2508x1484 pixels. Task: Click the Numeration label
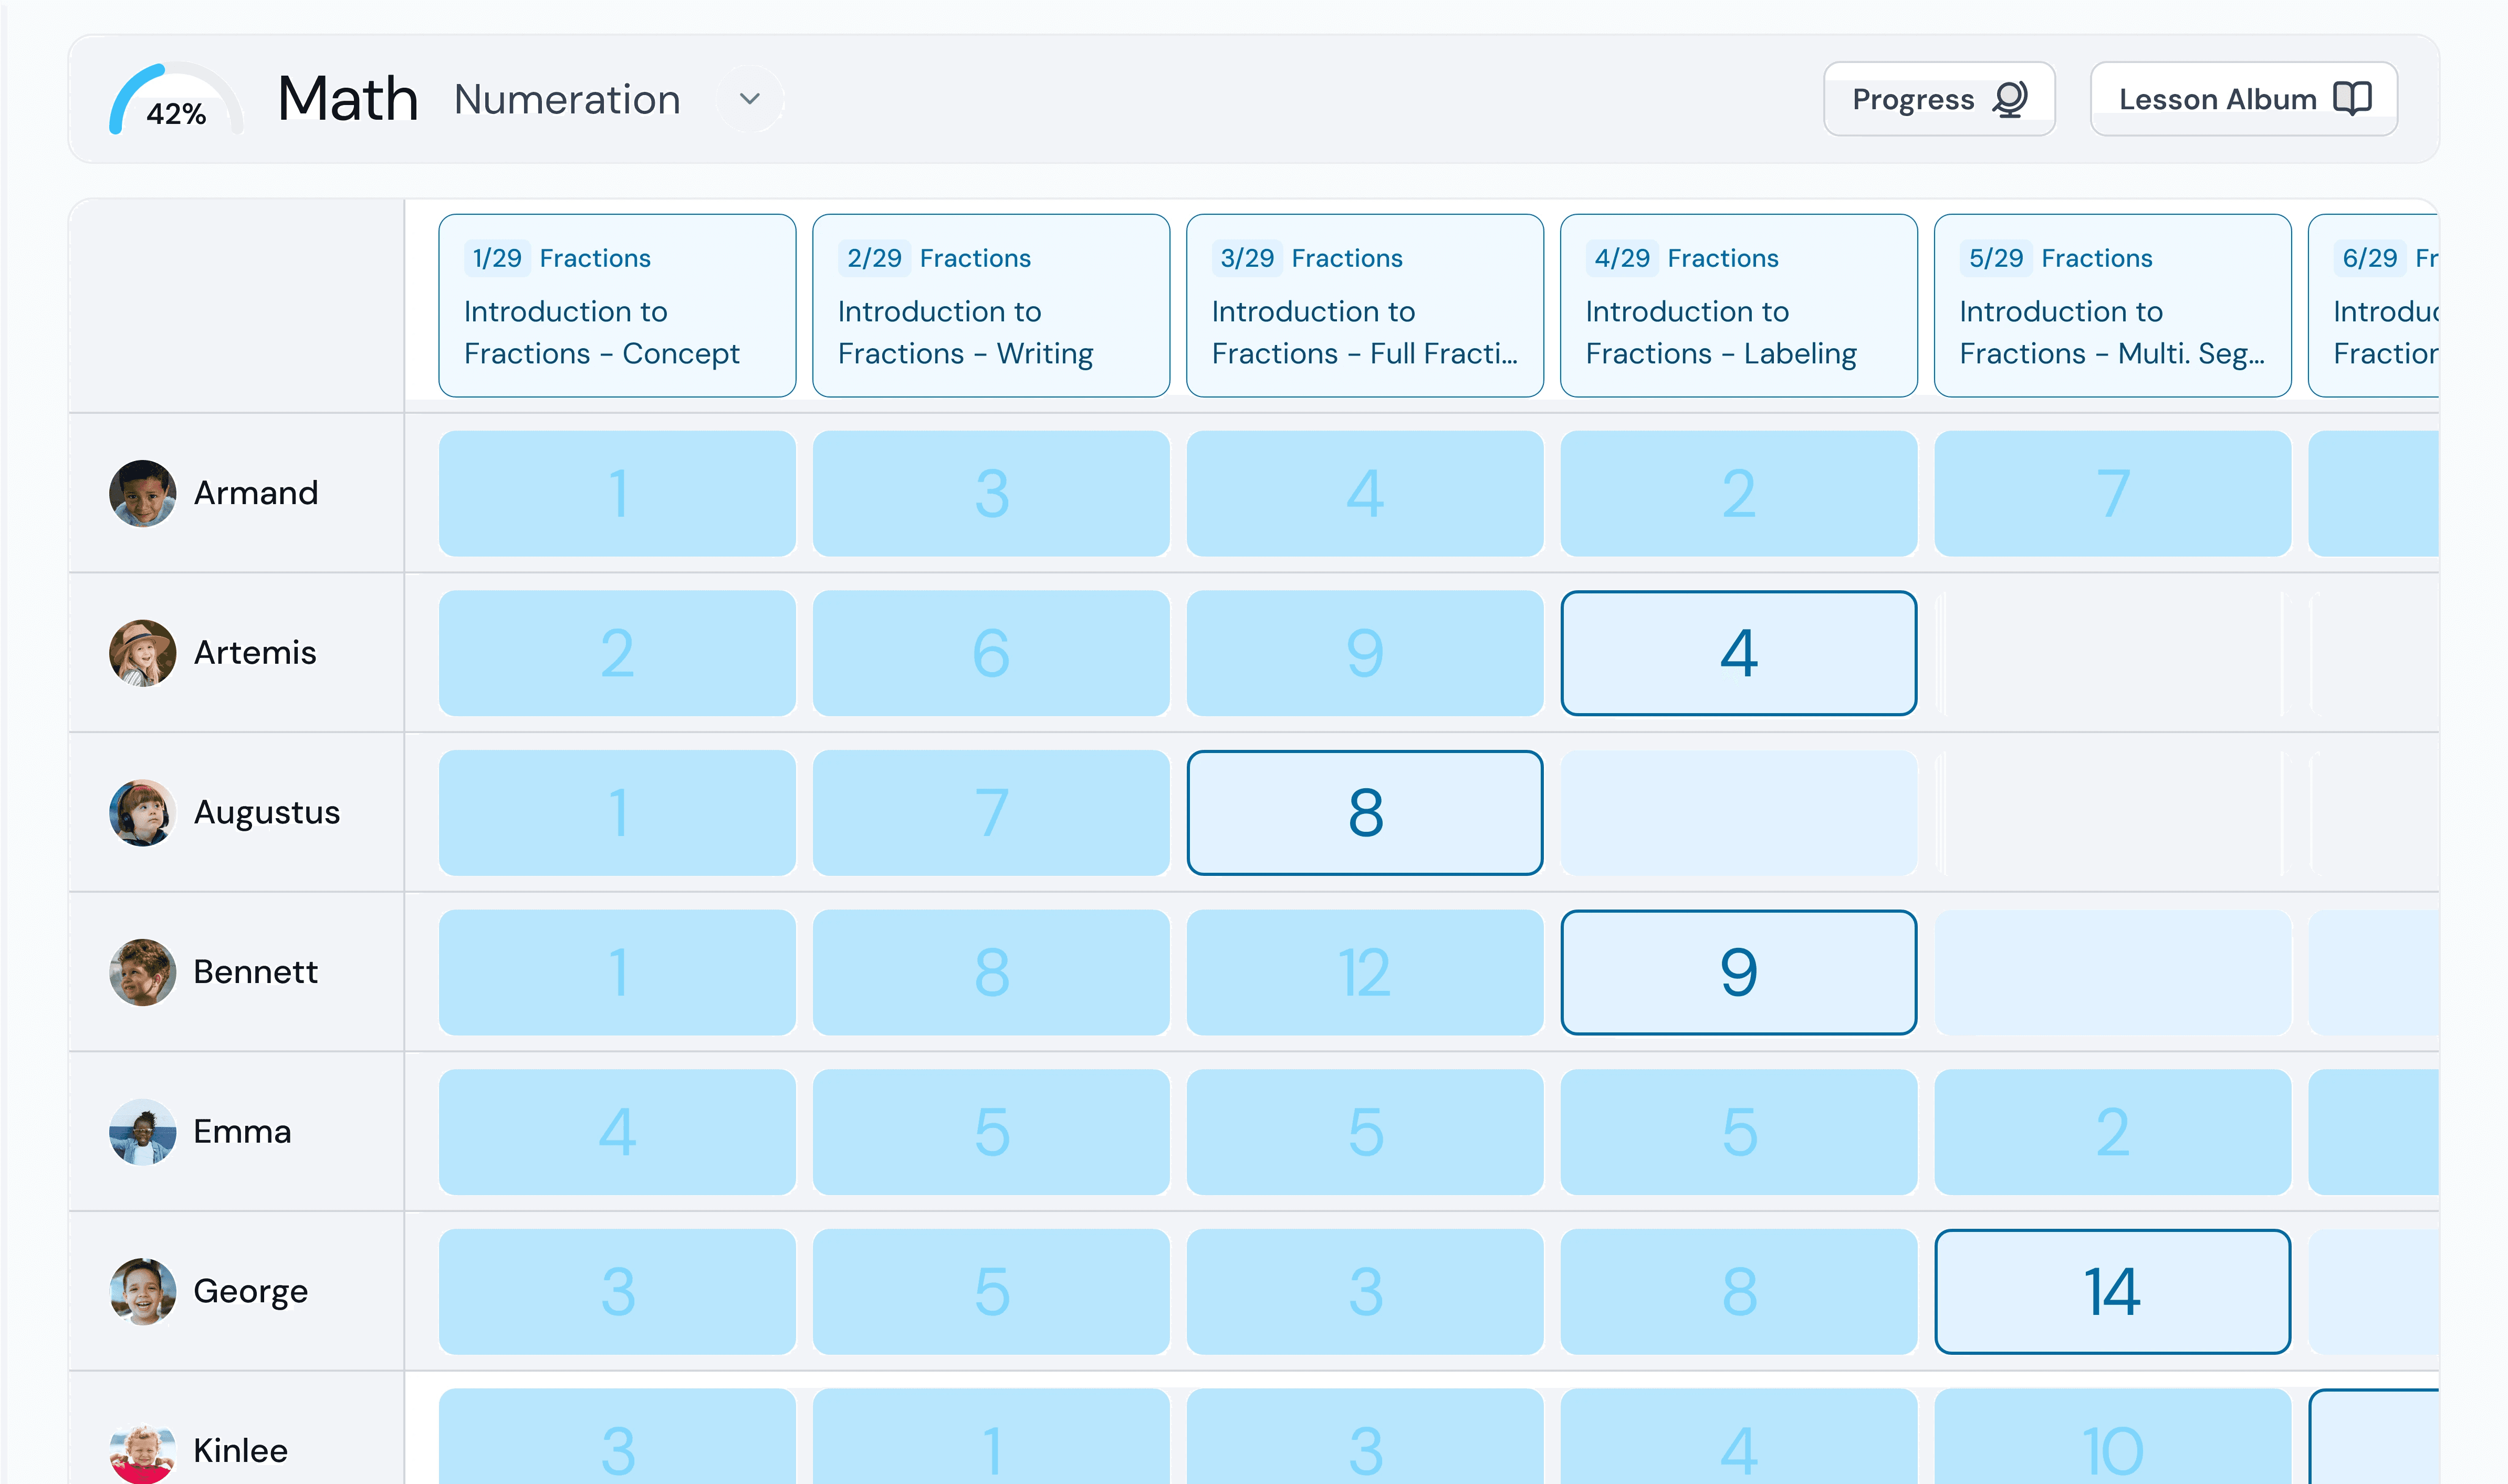point(567,100)
